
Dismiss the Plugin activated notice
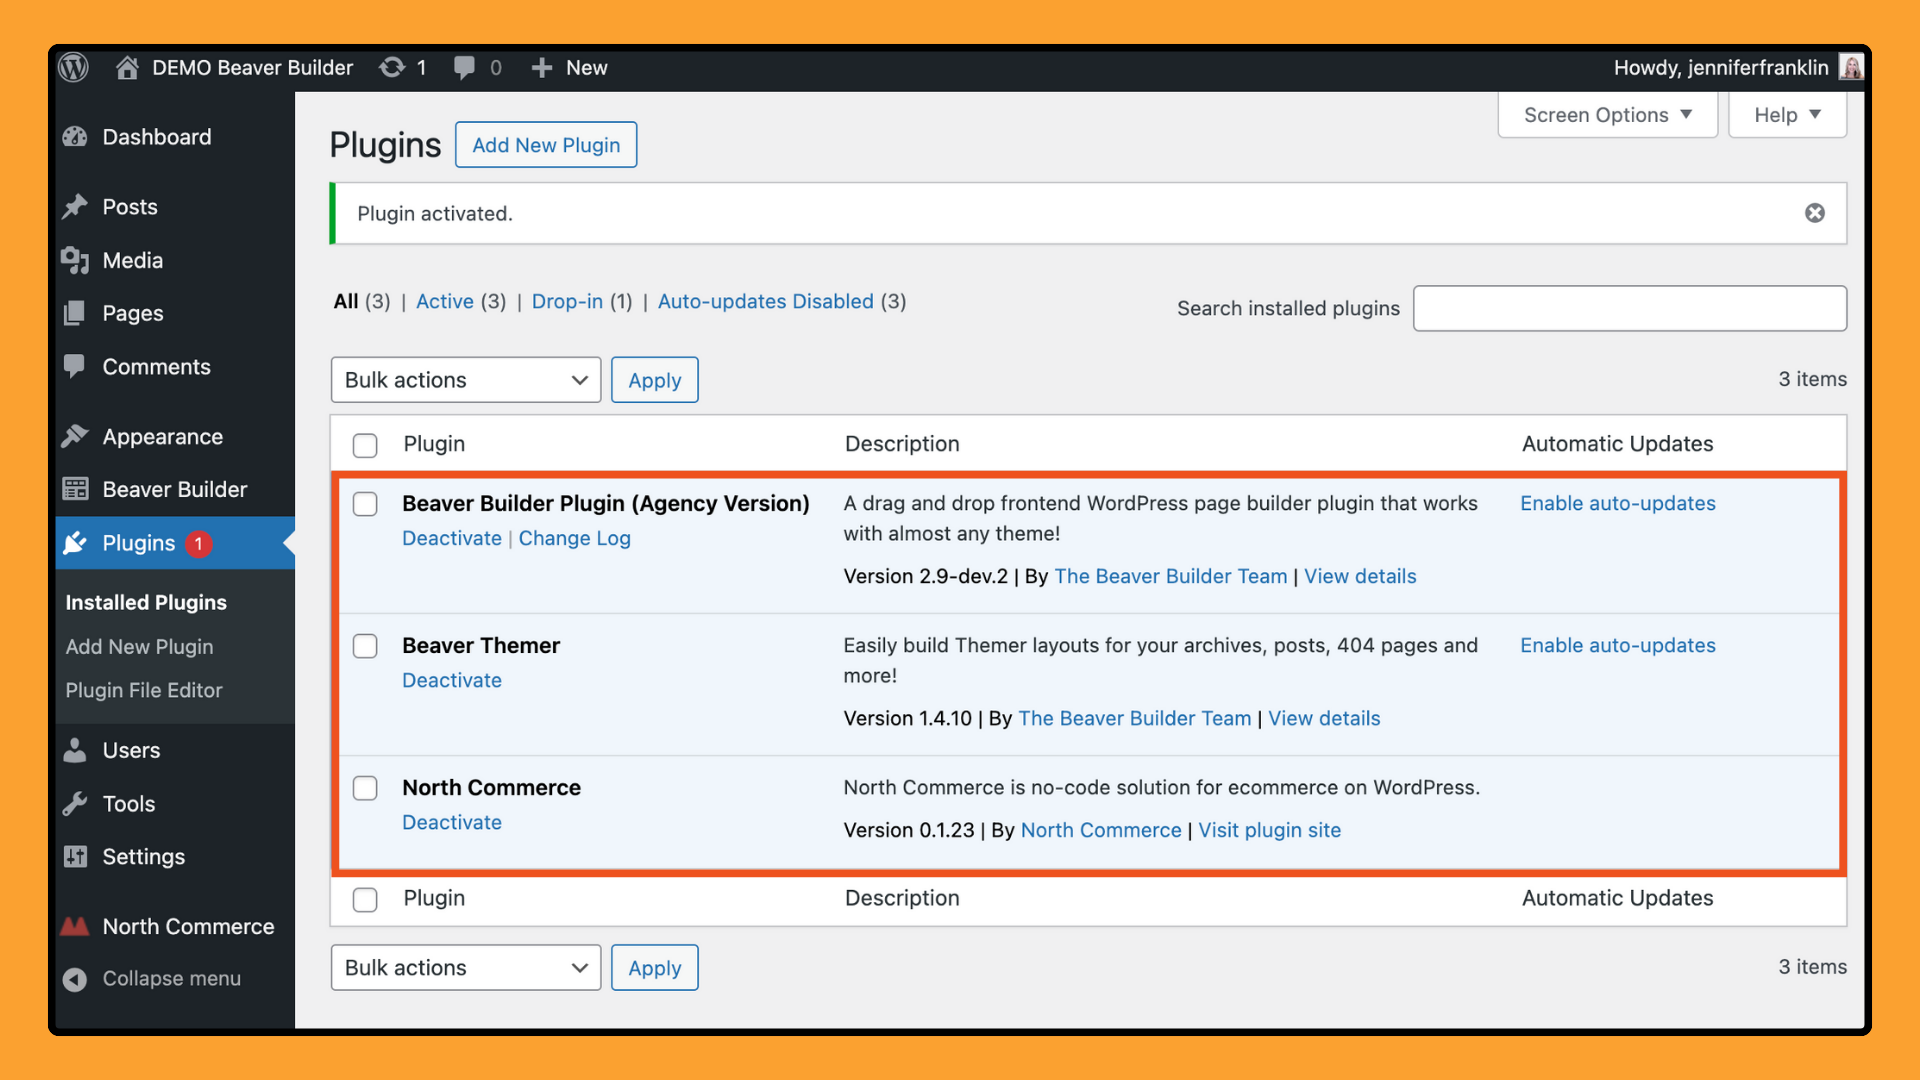click(x=1815, y=213)
